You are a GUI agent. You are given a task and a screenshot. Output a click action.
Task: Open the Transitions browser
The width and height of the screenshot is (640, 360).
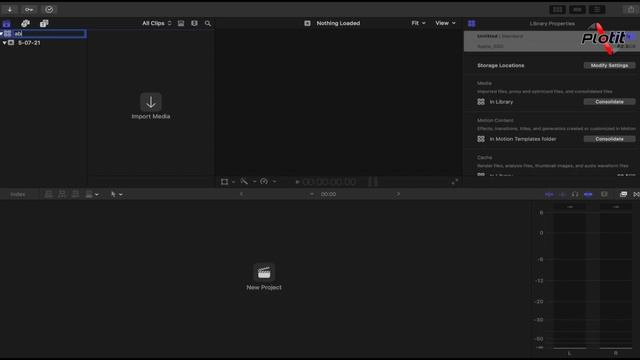pos(636,194)
